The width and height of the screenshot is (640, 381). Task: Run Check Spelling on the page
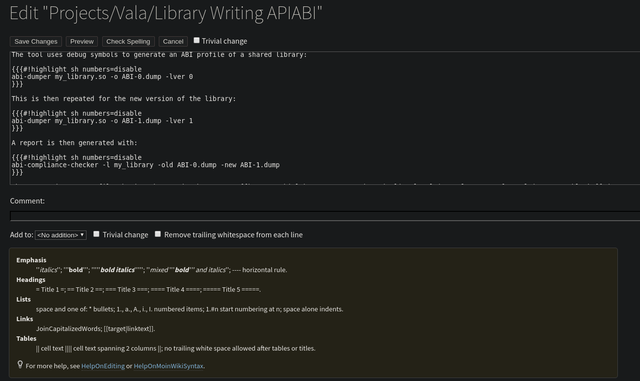tap(128, 41)
